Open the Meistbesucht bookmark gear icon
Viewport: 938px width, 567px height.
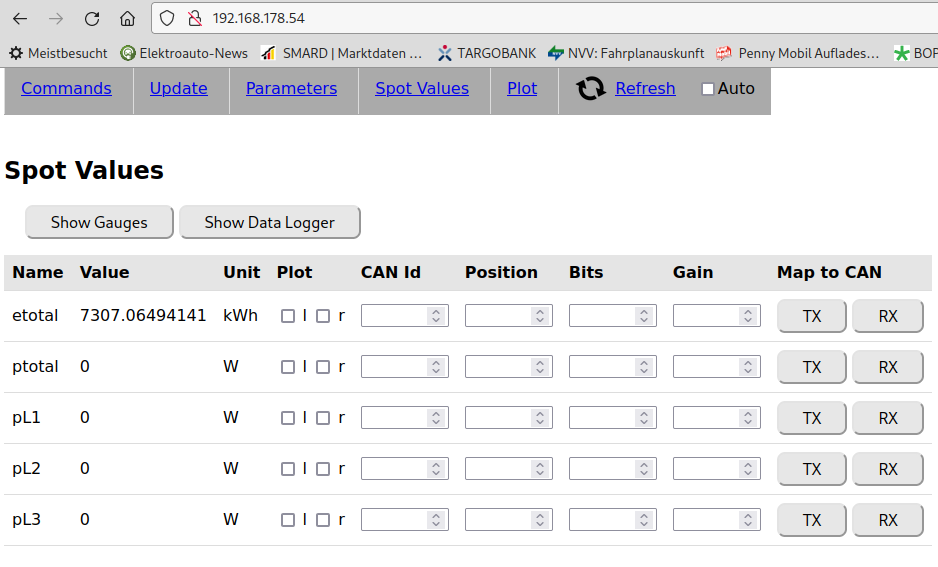coord(16,53)
